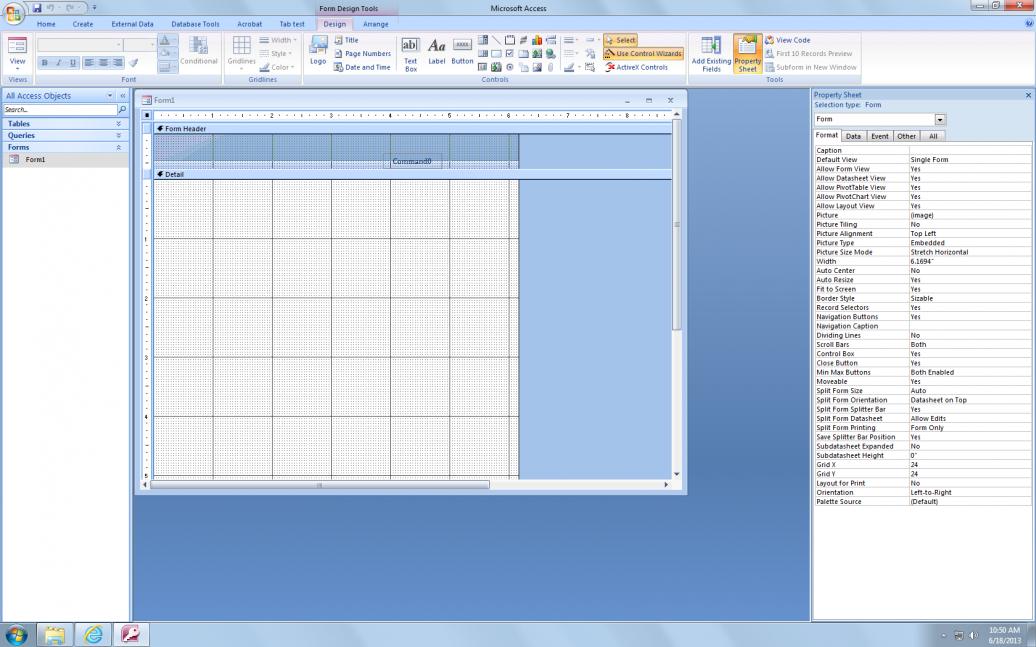
Task: Open the gridline Color dropdown
Action: (x=276, y=67)
